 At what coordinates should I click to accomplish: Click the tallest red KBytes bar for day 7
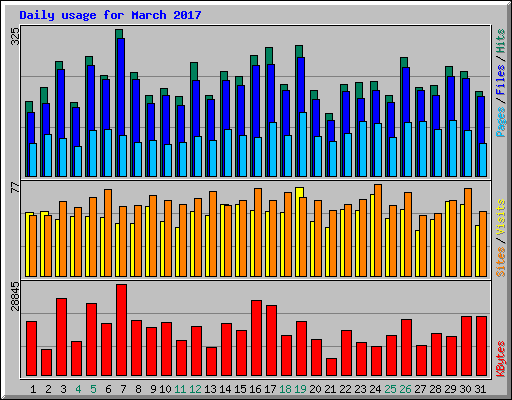pyautogui.click(x=121, y=330)
